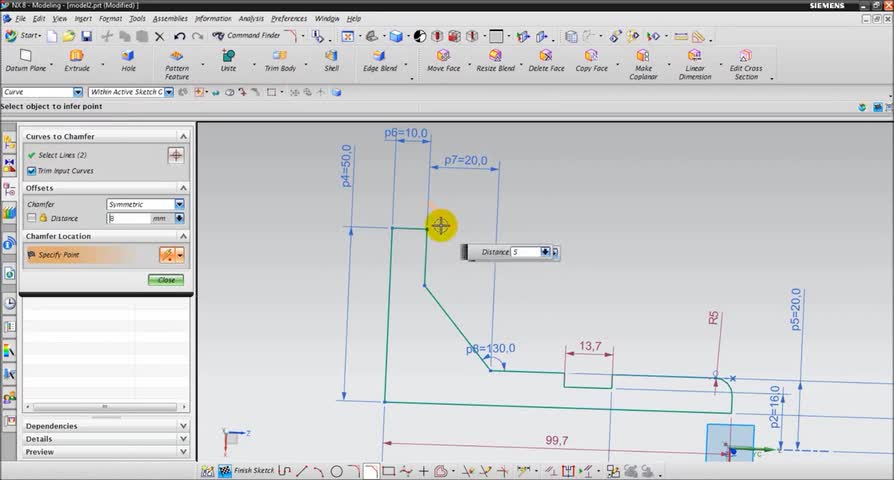Click the p6=10,0 dimension label

click(x=405, y=133)
